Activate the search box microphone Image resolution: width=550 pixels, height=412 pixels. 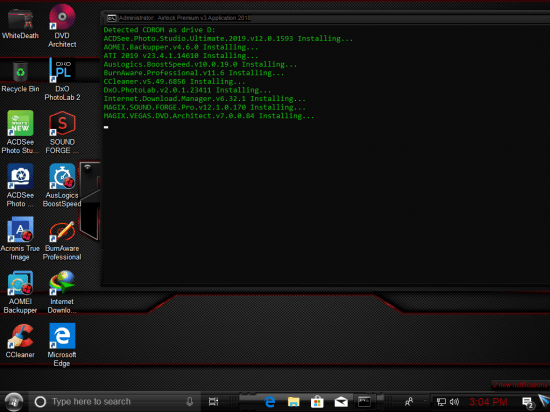(190, 402)
